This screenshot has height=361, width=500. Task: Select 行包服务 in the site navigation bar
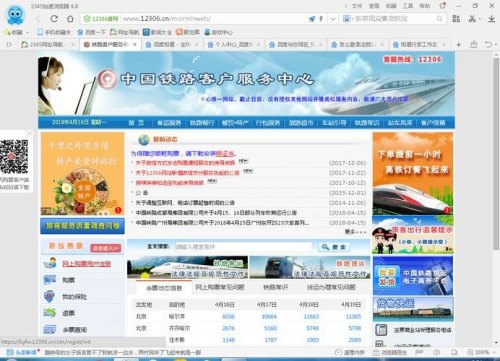(x=268, y=123)
